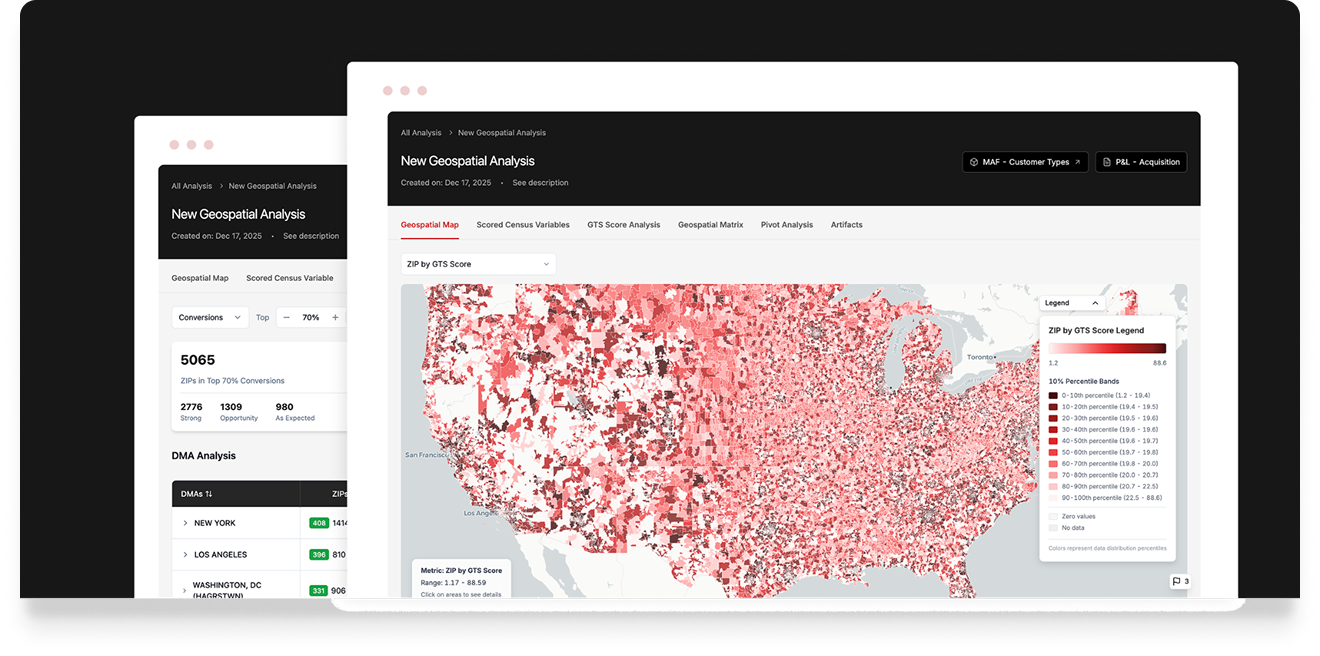Click the external-link arrow on MAF - Customer Types

click(1077, 162)
